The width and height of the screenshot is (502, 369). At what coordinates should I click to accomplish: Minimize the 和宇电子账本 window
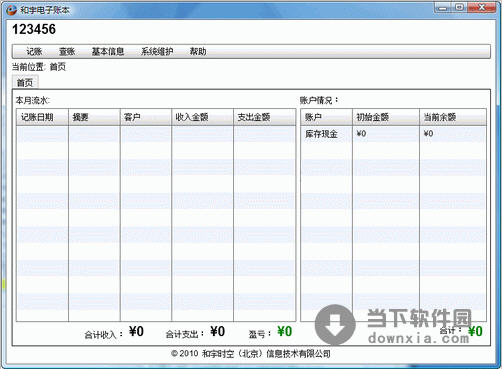coord(443,7)
